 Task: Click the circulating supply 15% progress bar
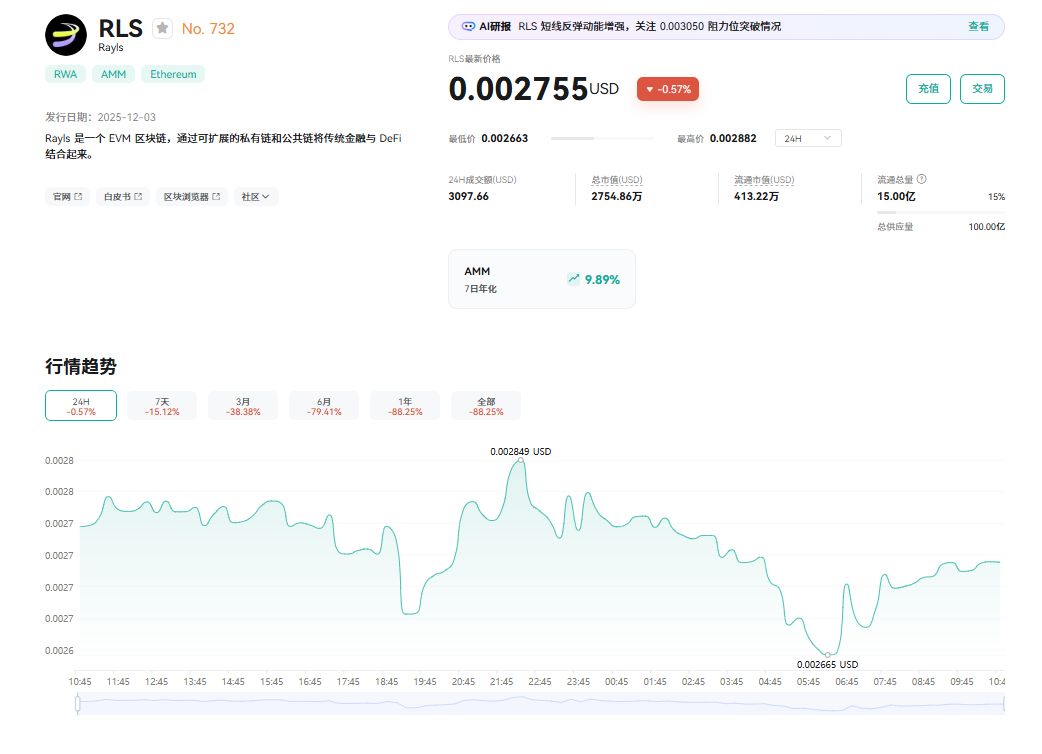point(941,213)
